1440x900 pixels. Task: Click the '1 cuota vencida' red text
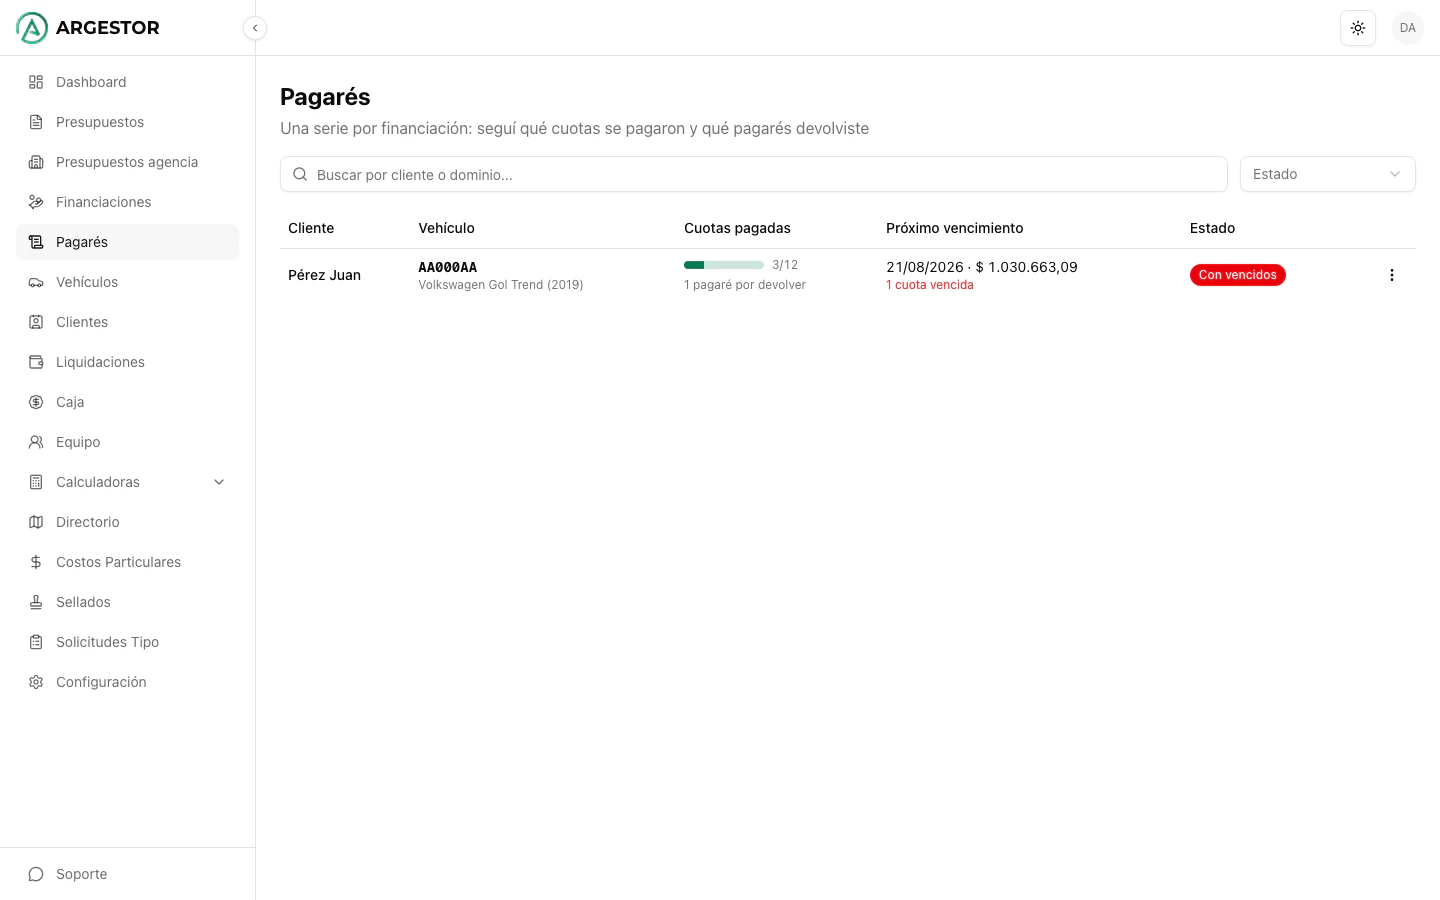coord(930,285)
